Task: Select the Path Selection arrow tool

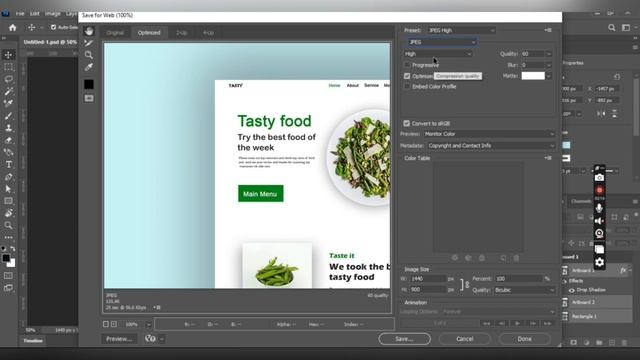Action: tap(8, 189)
